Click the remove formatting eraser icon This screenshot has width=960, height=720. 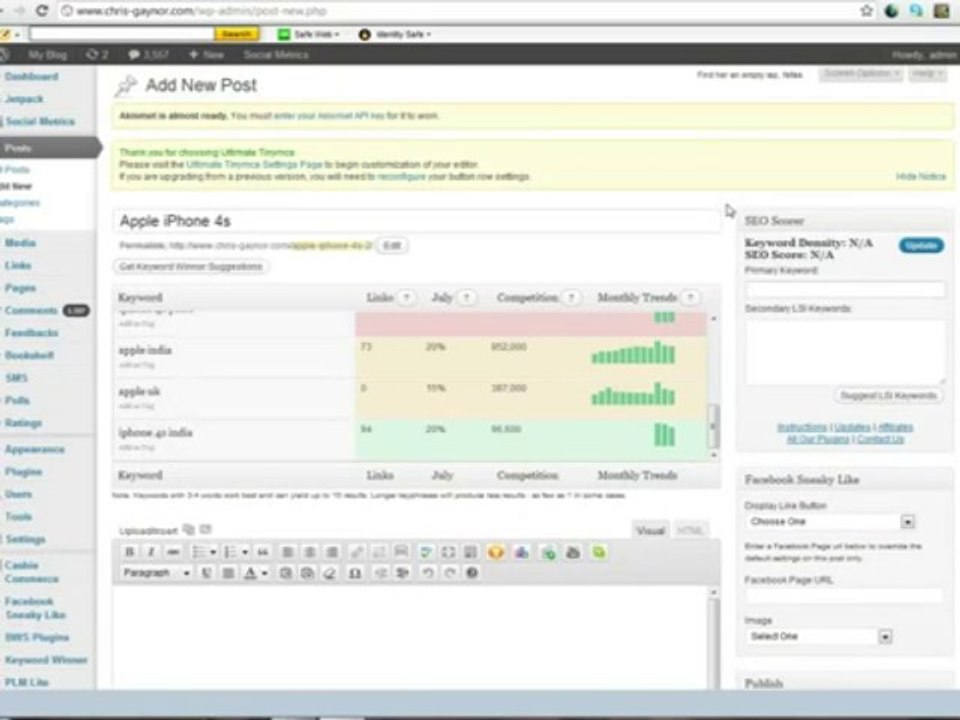[x=330, y=573]
